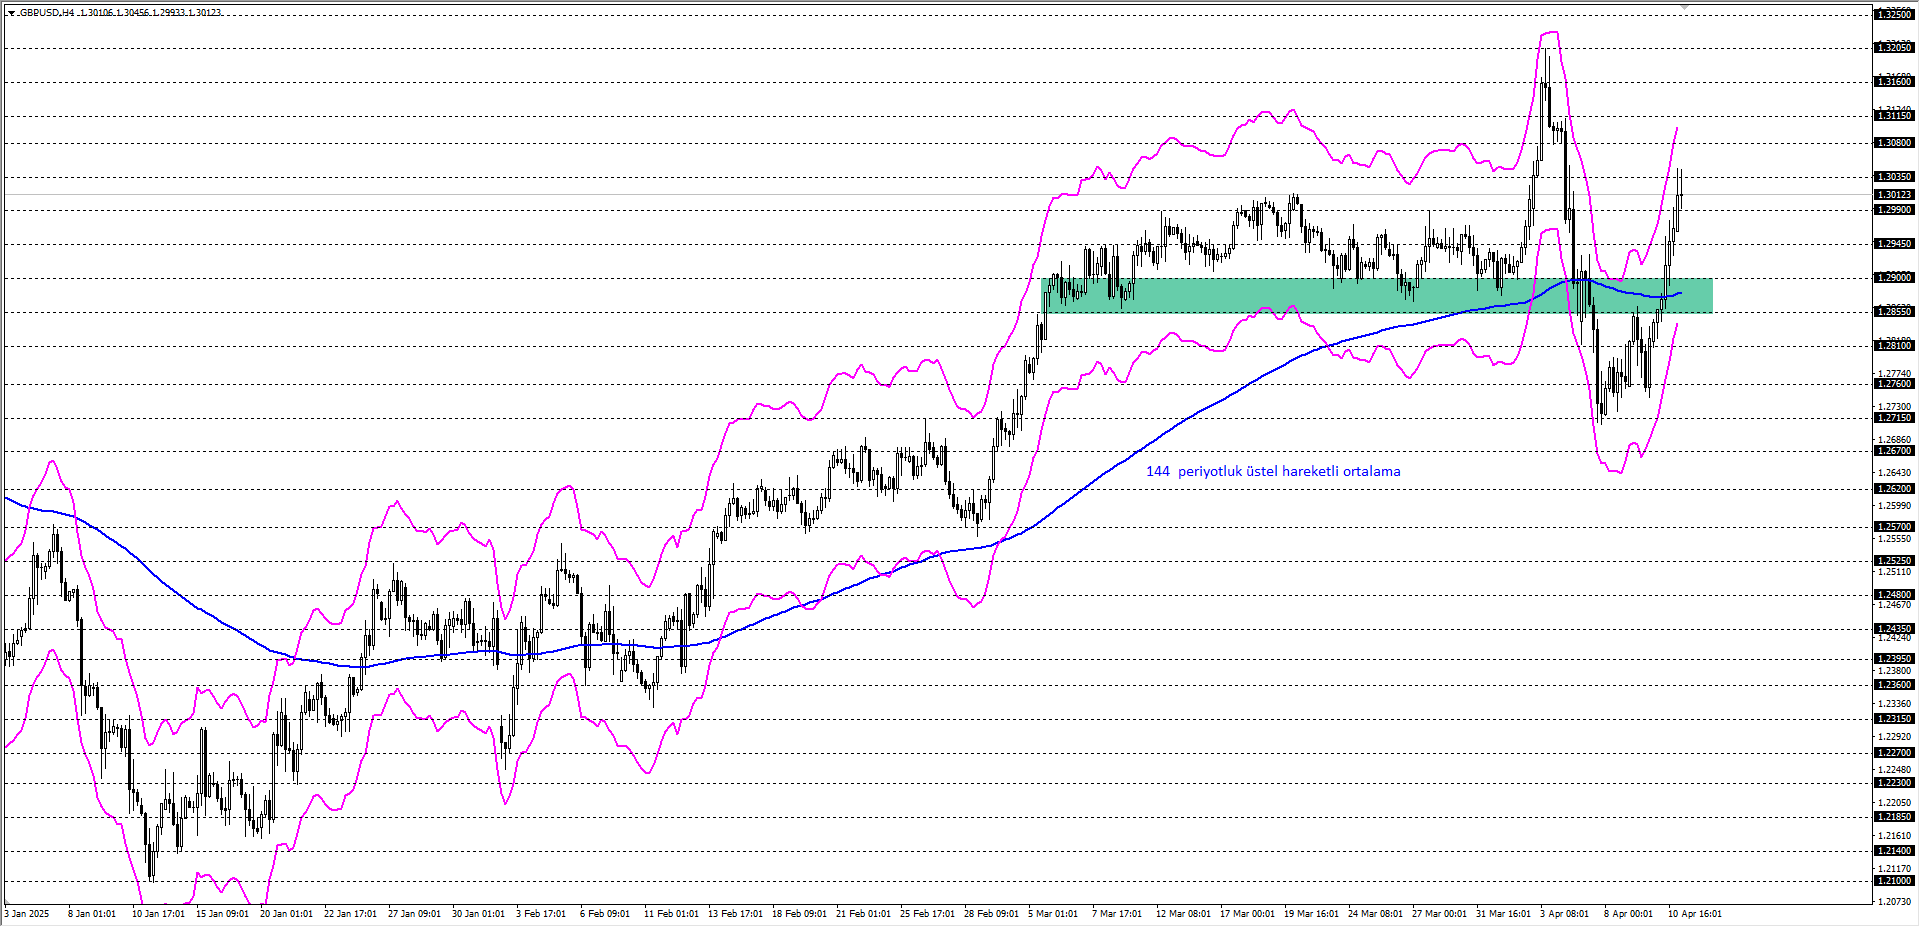This screenshot has height=927, width=1920.
Task: Click the 1.29900 price level label
Action: (x=1894, y=210)
